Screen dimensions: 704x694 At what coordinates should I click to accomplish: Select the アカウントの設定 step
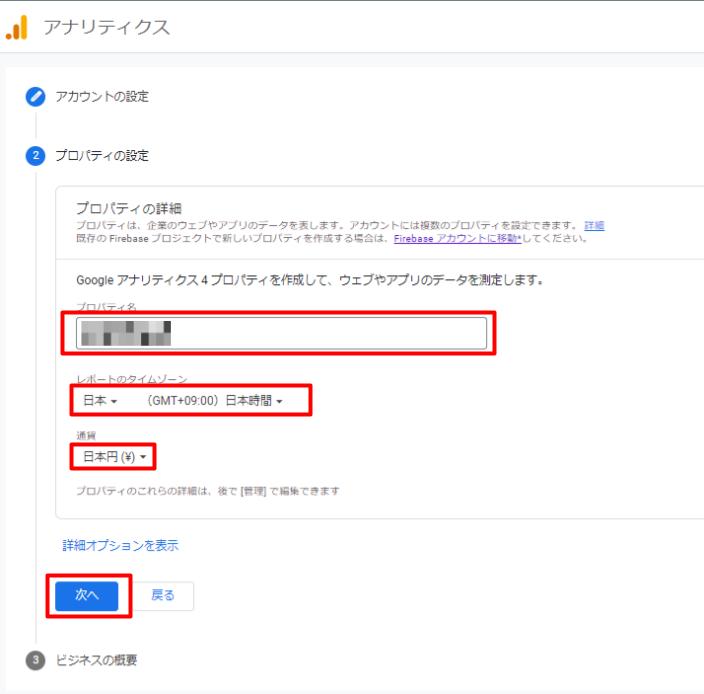102,97
